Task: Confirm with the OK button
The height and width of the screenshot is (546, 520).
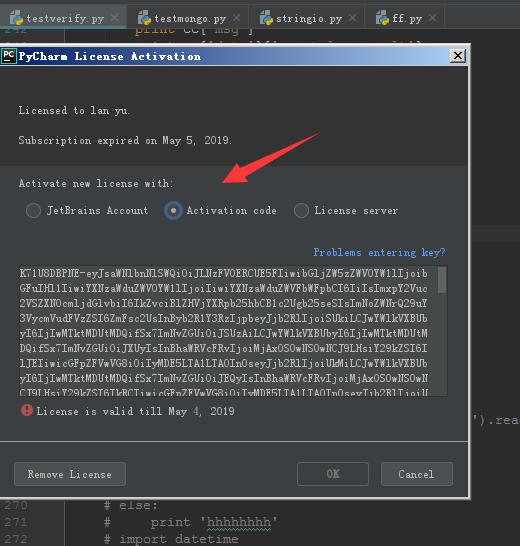Action: coord(333,474)
